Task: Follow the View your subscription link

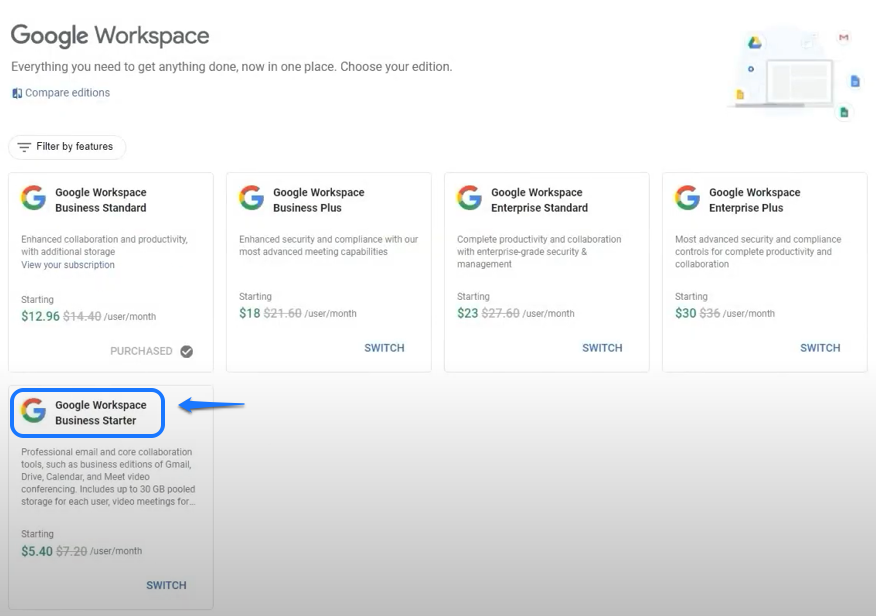Action: pyautogui.click(x=68, y=265)
